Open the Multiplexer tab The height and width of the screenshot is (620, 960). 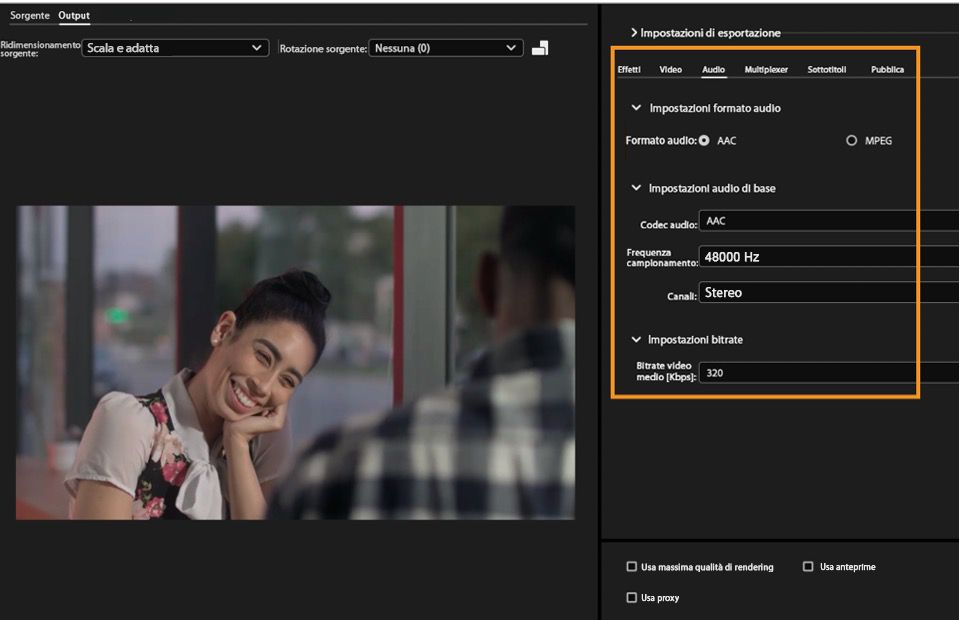coord(766,69)
